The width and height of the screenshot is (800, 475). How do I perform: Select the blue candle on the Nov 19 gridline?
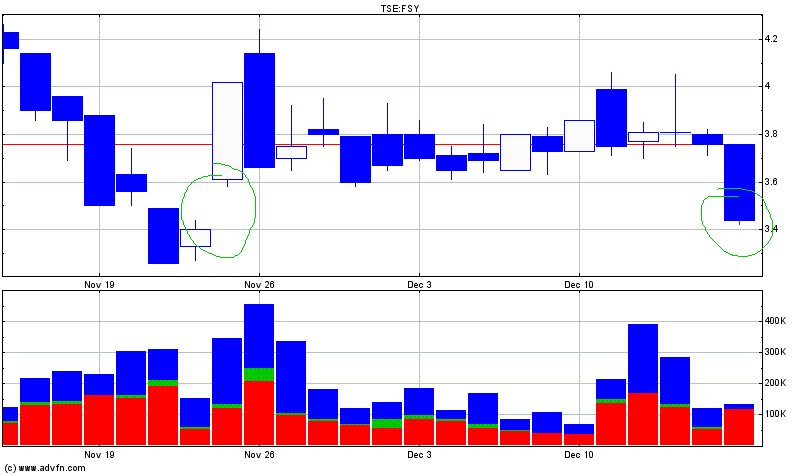(99, 160)
